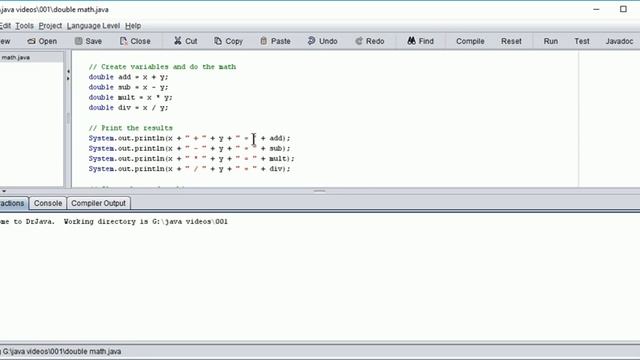Click the Copy pages icon
The width and height of the screenshot is (640, 360).
(x=218, y=41)
